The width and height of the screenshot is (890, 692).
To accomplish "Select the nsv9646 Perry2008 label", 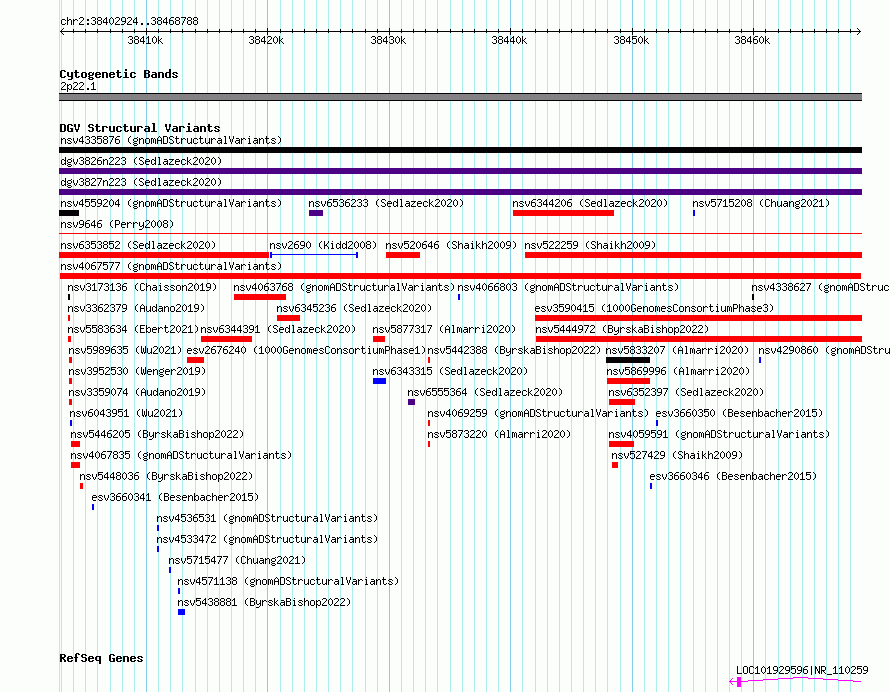I will pos(117,224).
